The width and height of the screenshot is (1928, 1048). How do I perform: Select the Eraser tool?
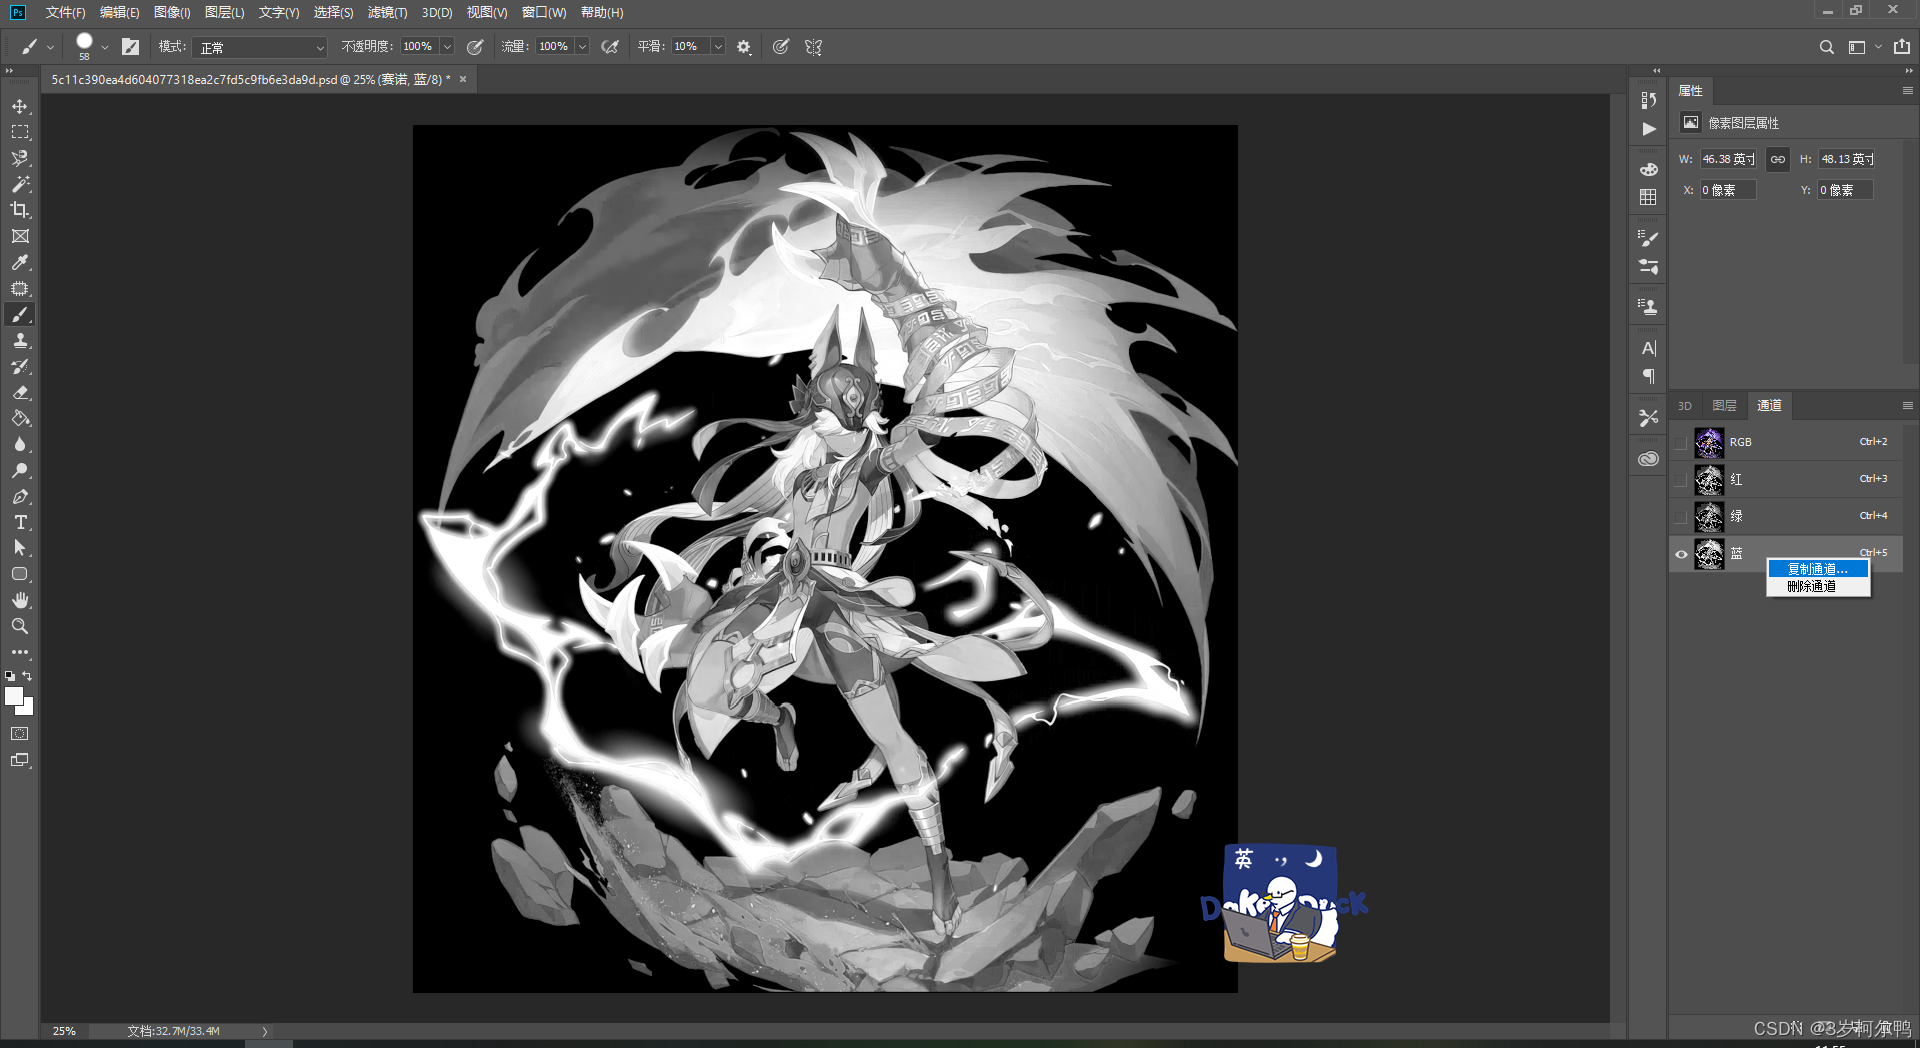[x=20, y=392]
